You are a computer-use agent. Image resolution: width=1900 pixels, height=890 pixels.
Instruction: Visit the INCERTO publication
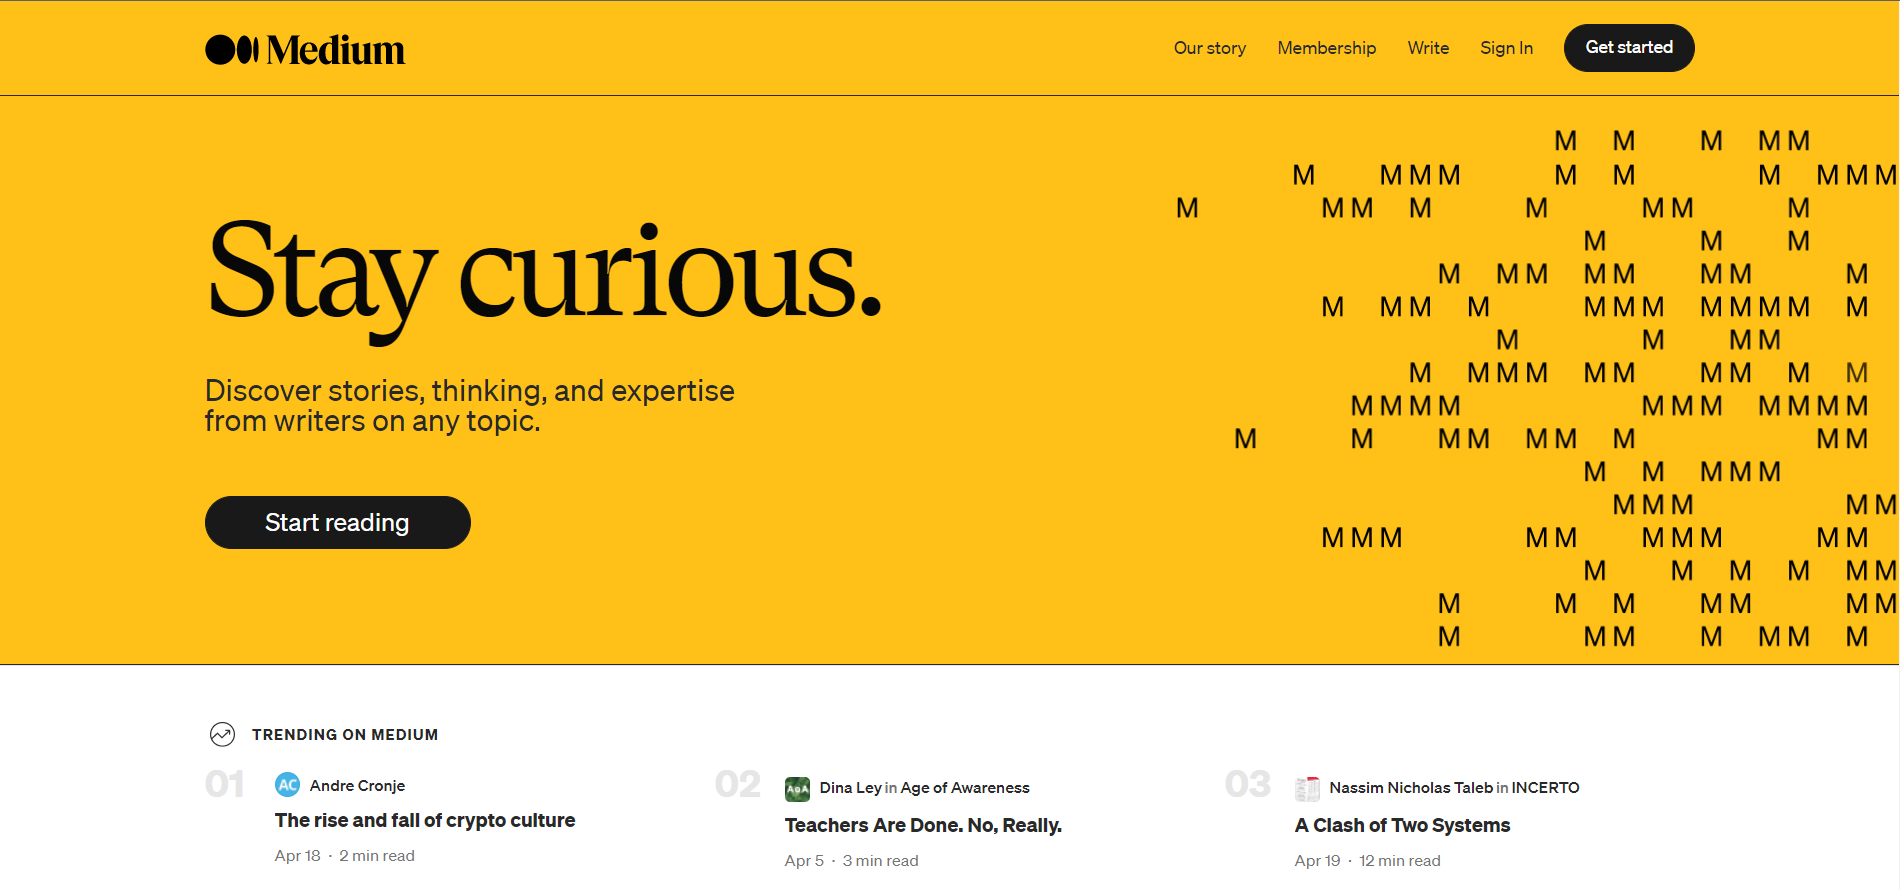[1546, 788]
